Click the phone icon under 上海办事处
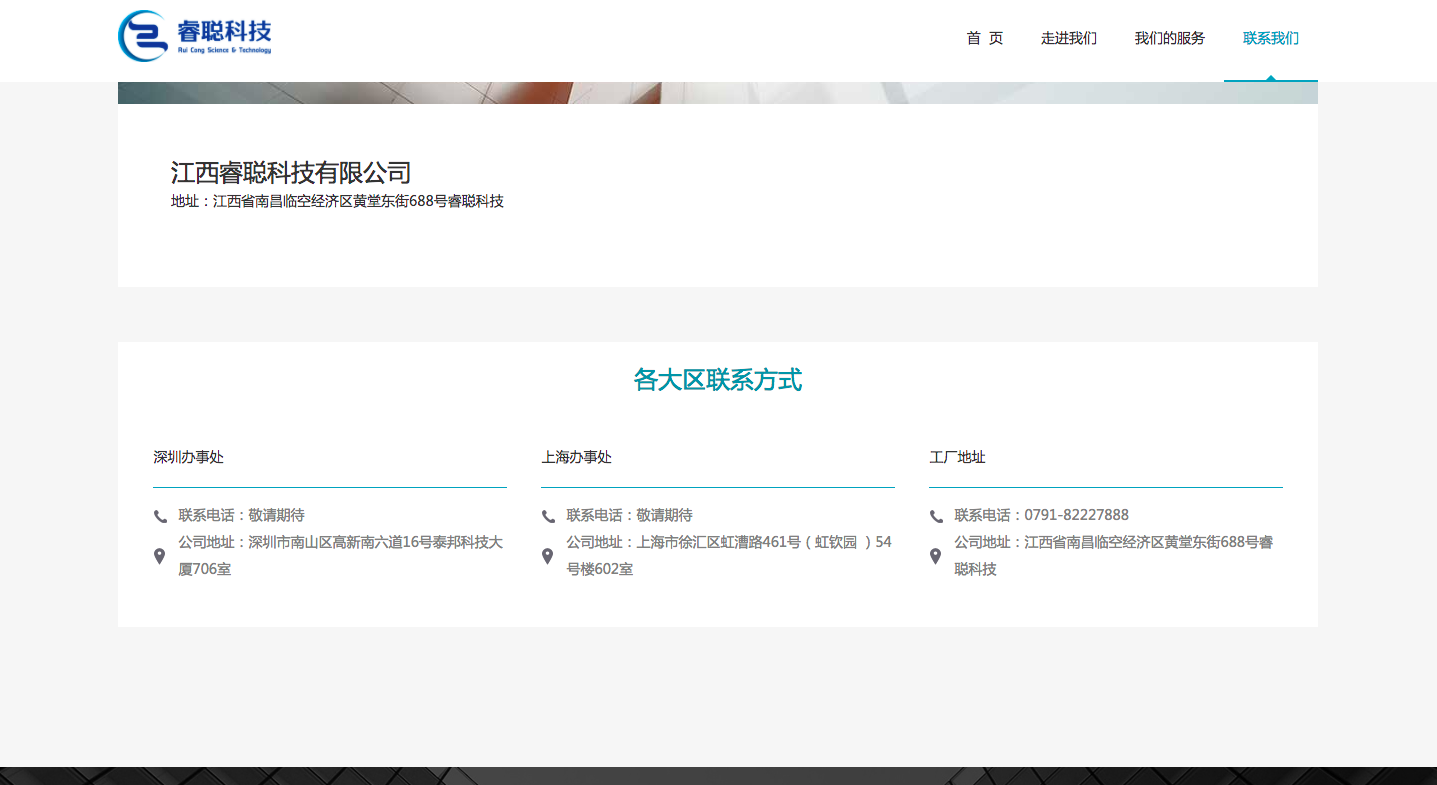 pyautogui.click(x=548, y=516)
